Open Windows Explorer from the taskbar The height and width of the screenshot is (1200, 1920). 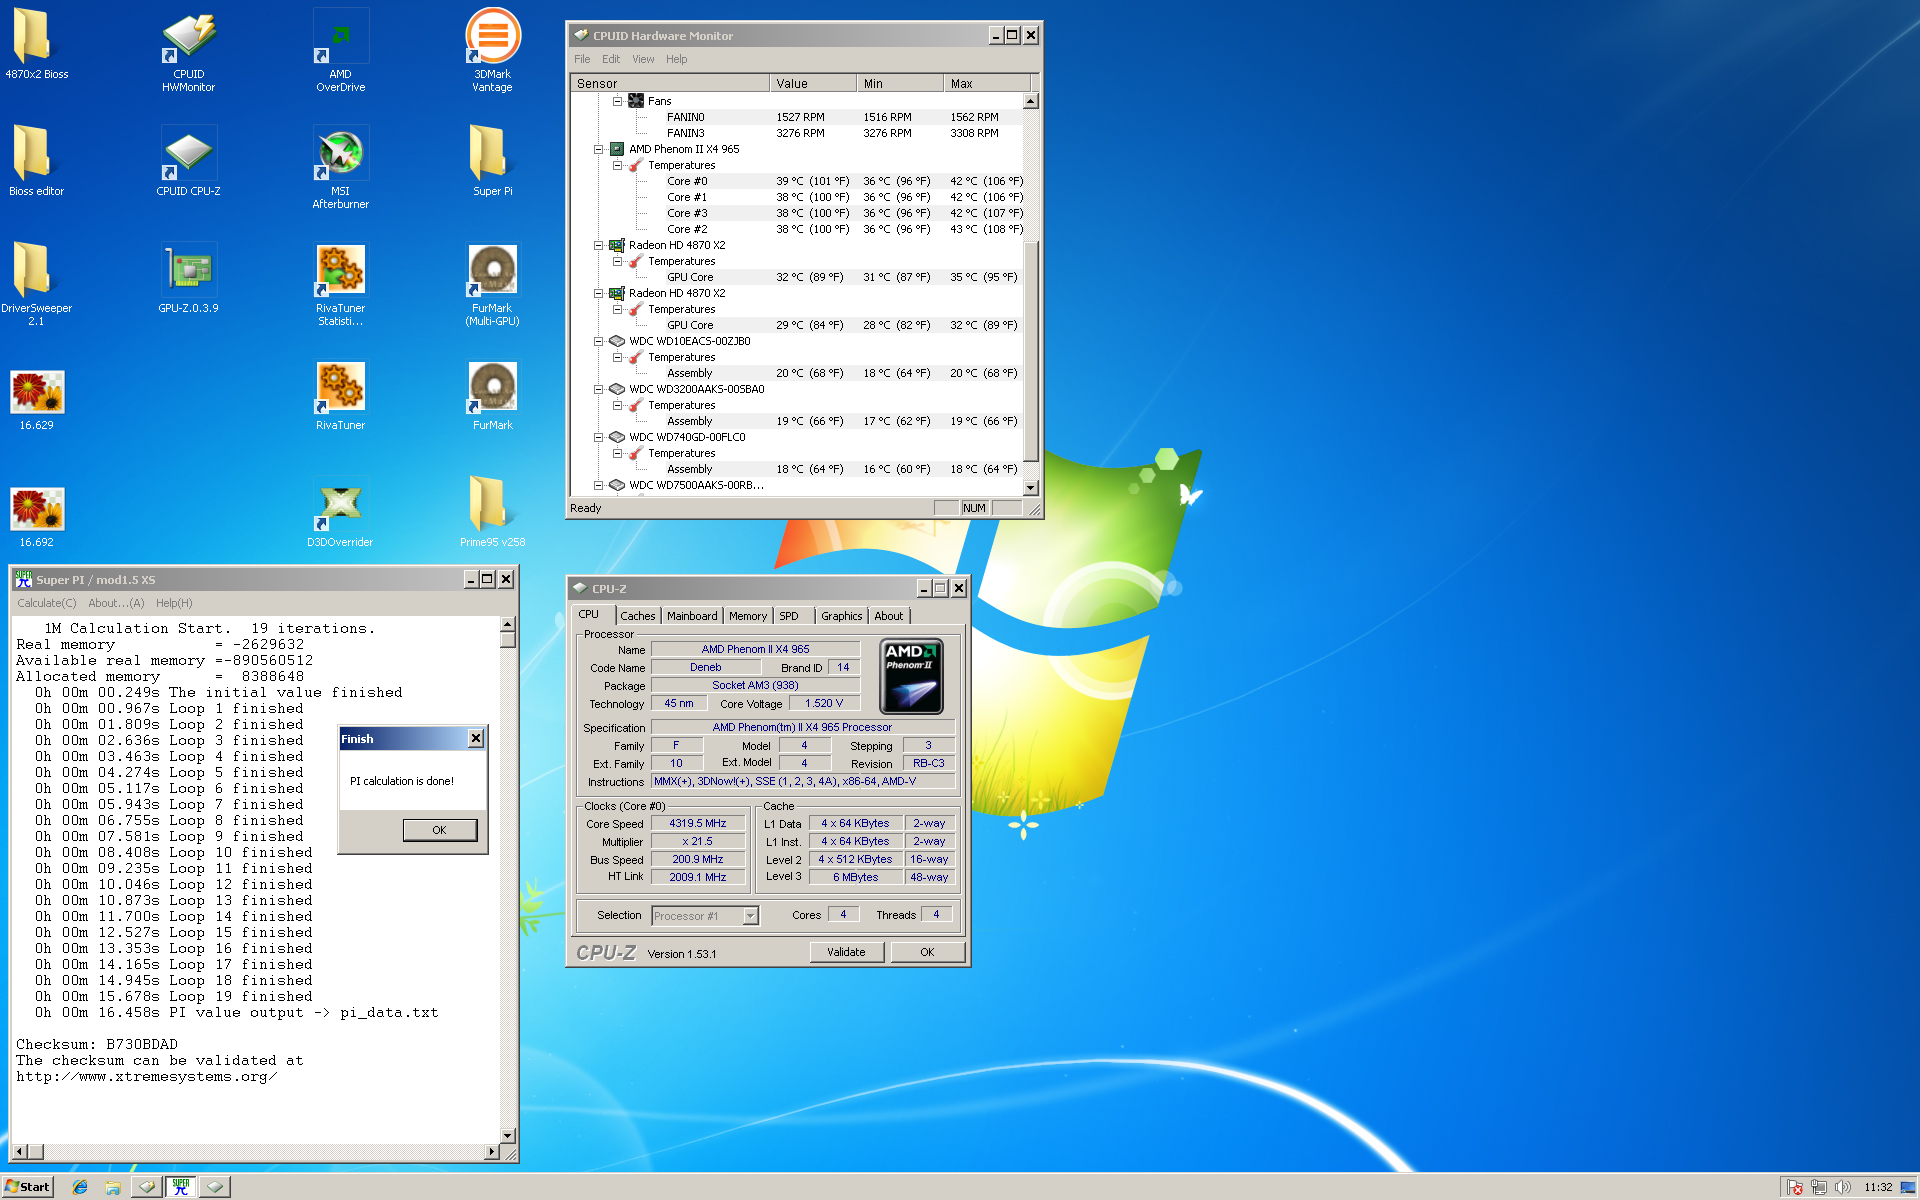pyautogui.click(x=113, y=1187)
